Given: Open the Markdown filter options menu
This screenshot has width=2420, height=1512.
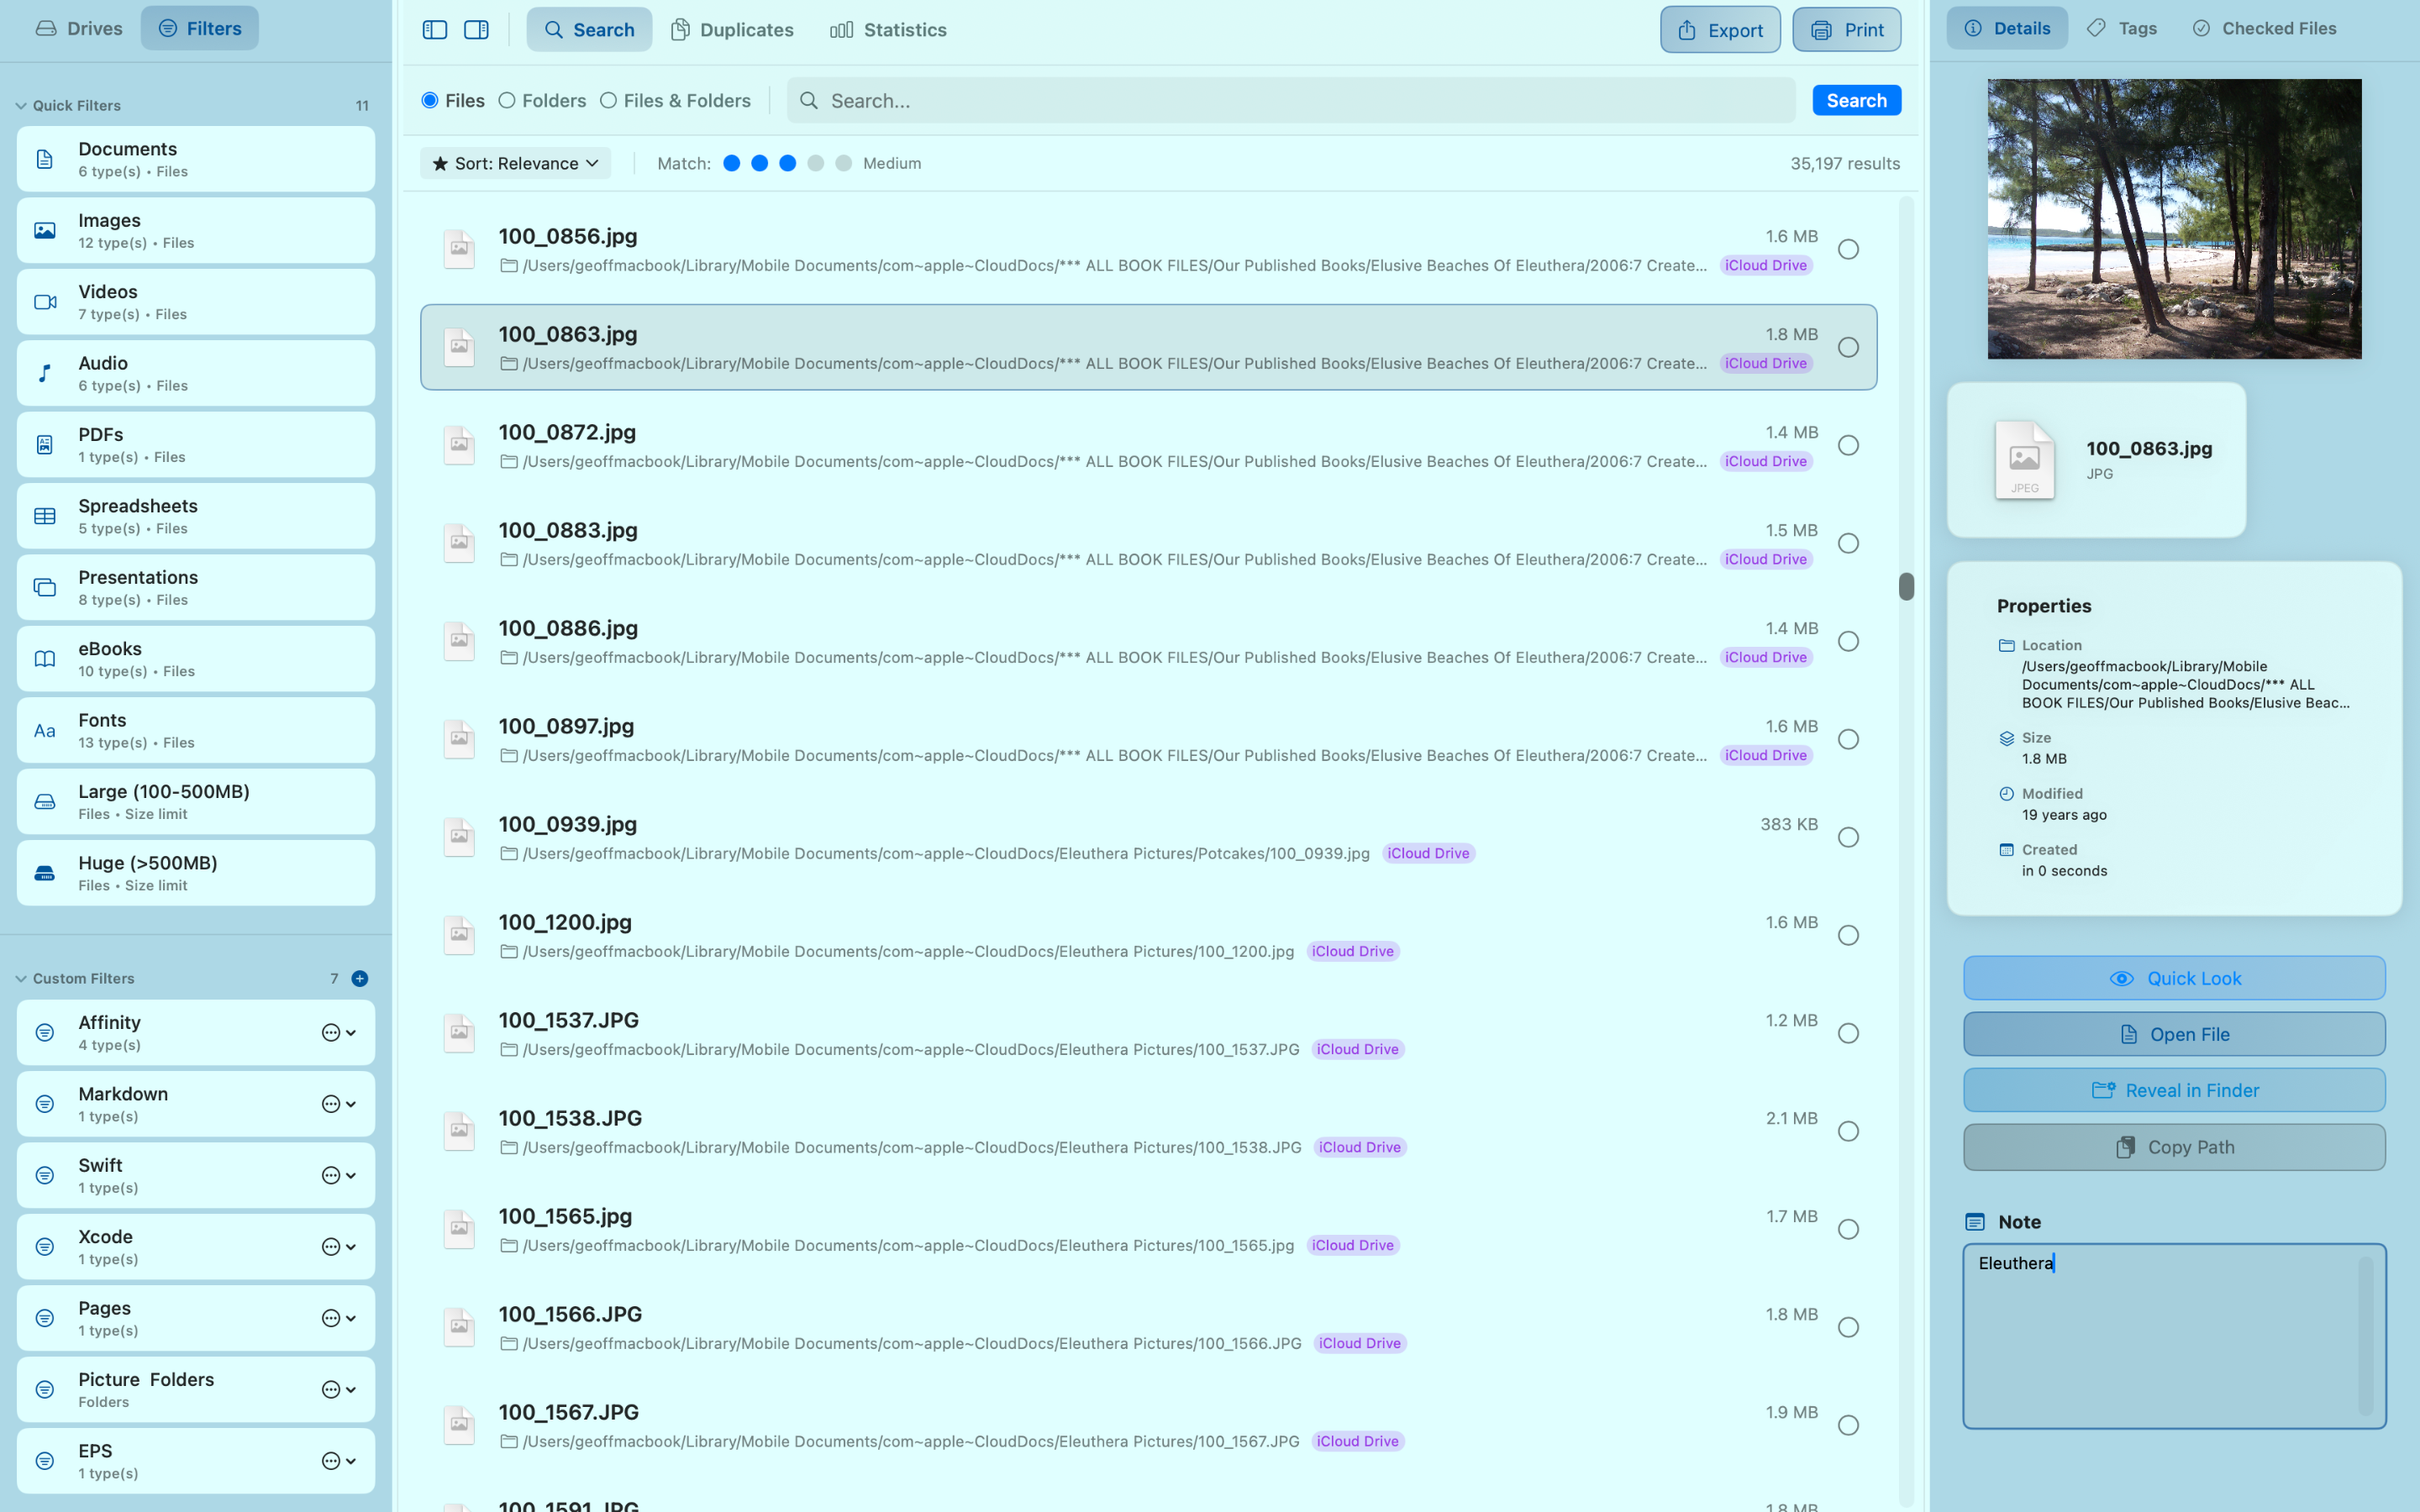Looking at the screenshot, I should coord(339,1104).
